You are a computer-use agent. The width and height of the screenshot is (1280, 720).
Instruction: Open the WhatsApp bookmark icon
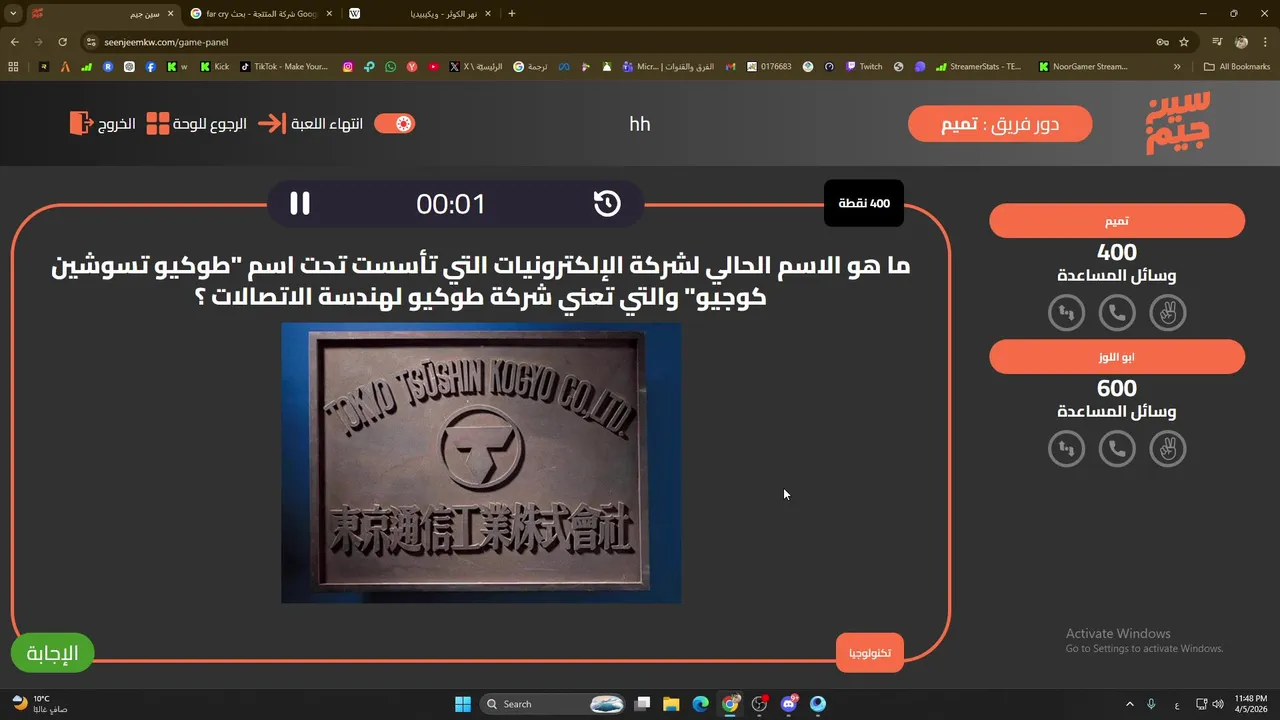390,67
